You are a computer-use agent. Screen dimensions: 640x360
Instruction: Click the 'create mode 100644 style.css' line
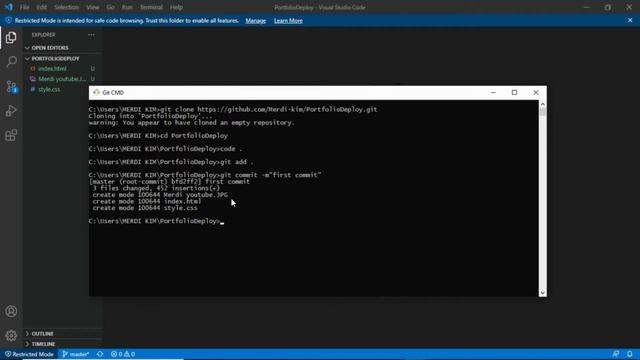click(145, 208)
